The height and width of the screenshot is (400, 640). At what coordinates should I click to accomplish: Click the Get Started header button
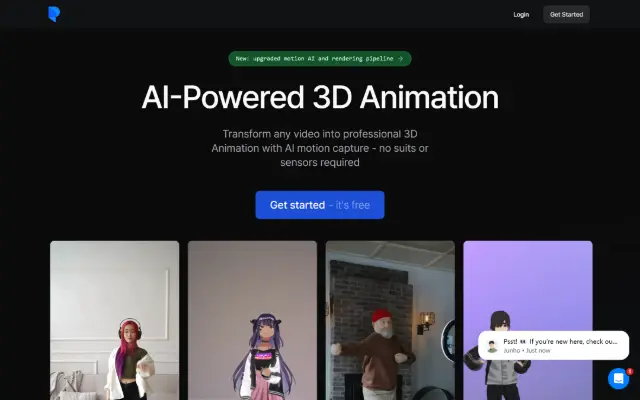(x=566, y=14)
